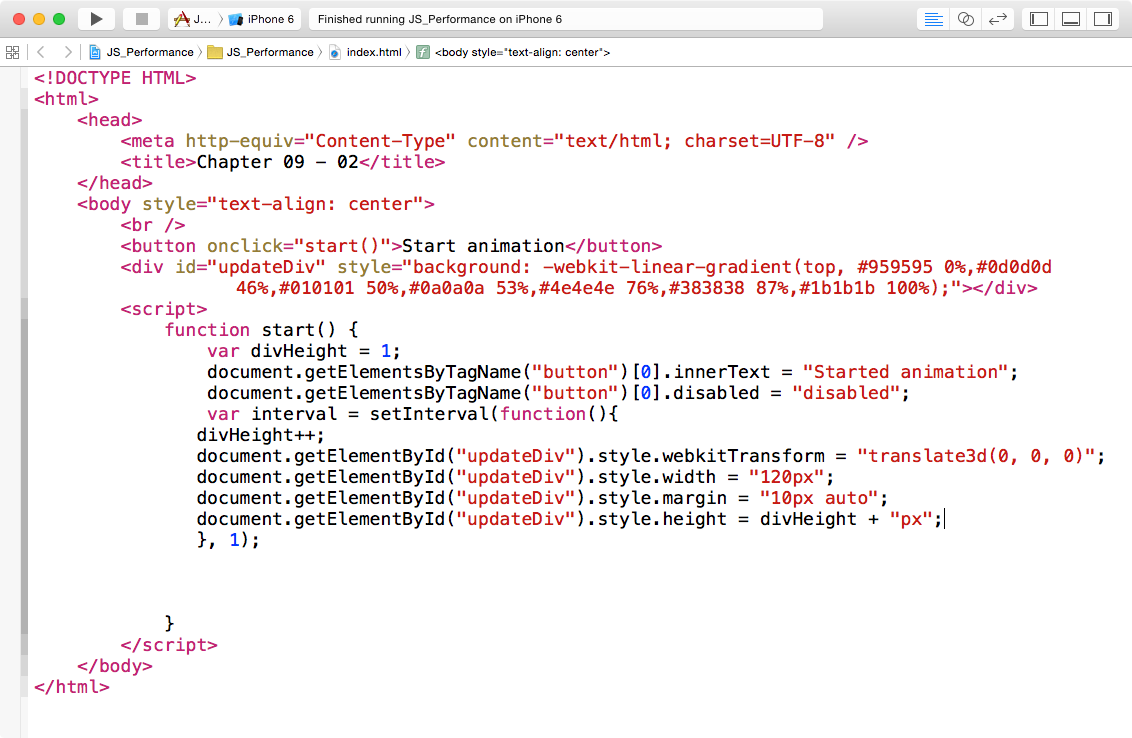1132x738 pixels.
Task: Click the "disabled" string value
Action: point(846,393)
